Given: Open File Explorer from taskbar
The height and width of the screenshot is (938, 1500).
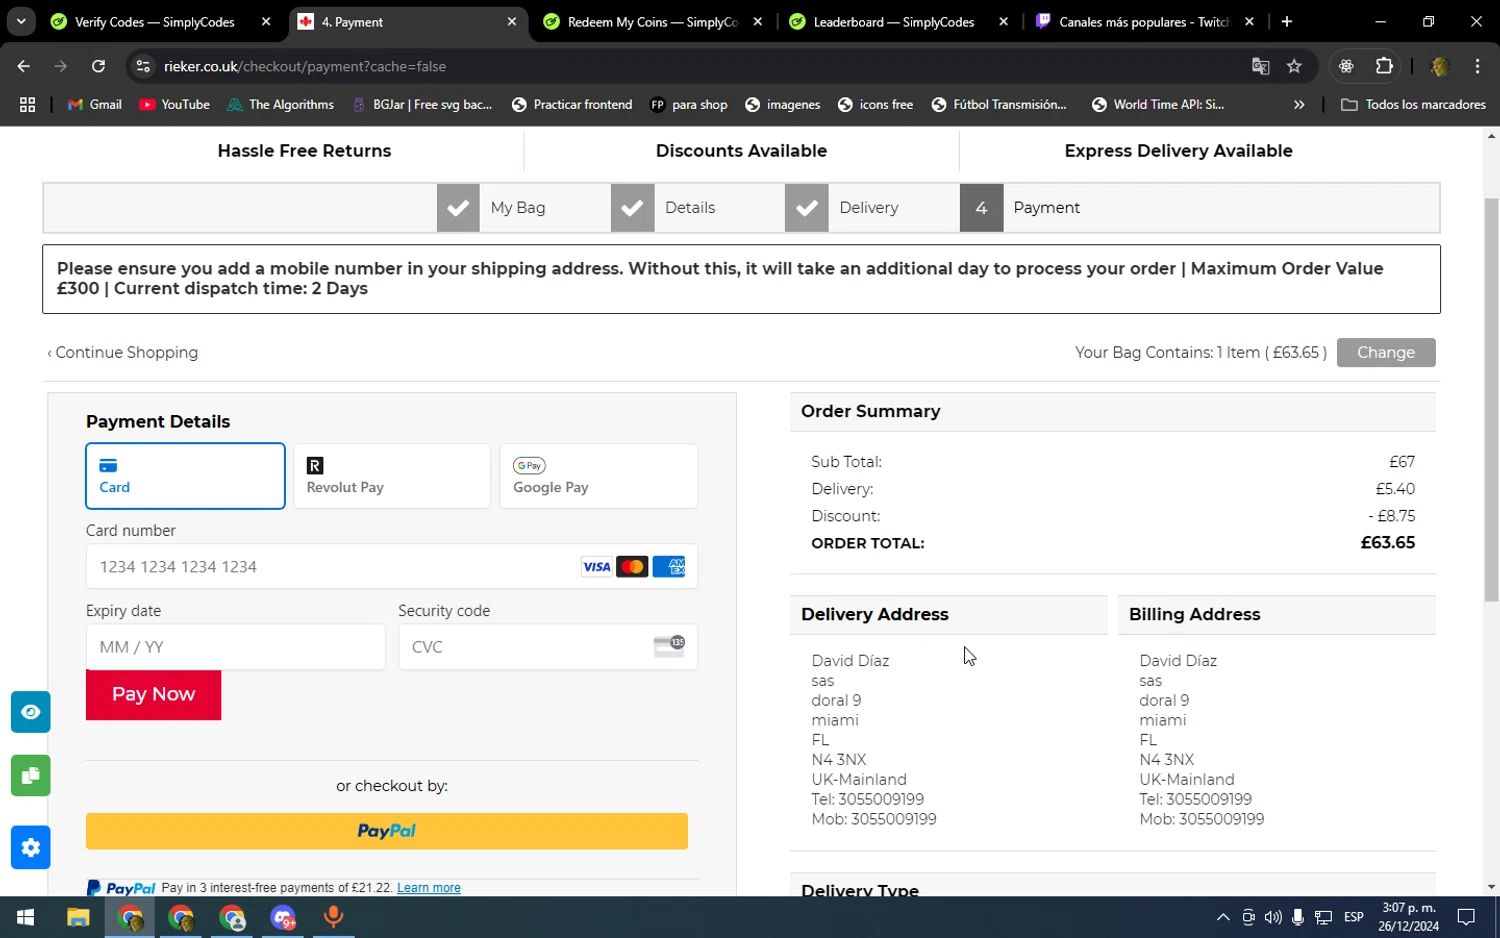Looking at the screenshot, I should (78, 917).
